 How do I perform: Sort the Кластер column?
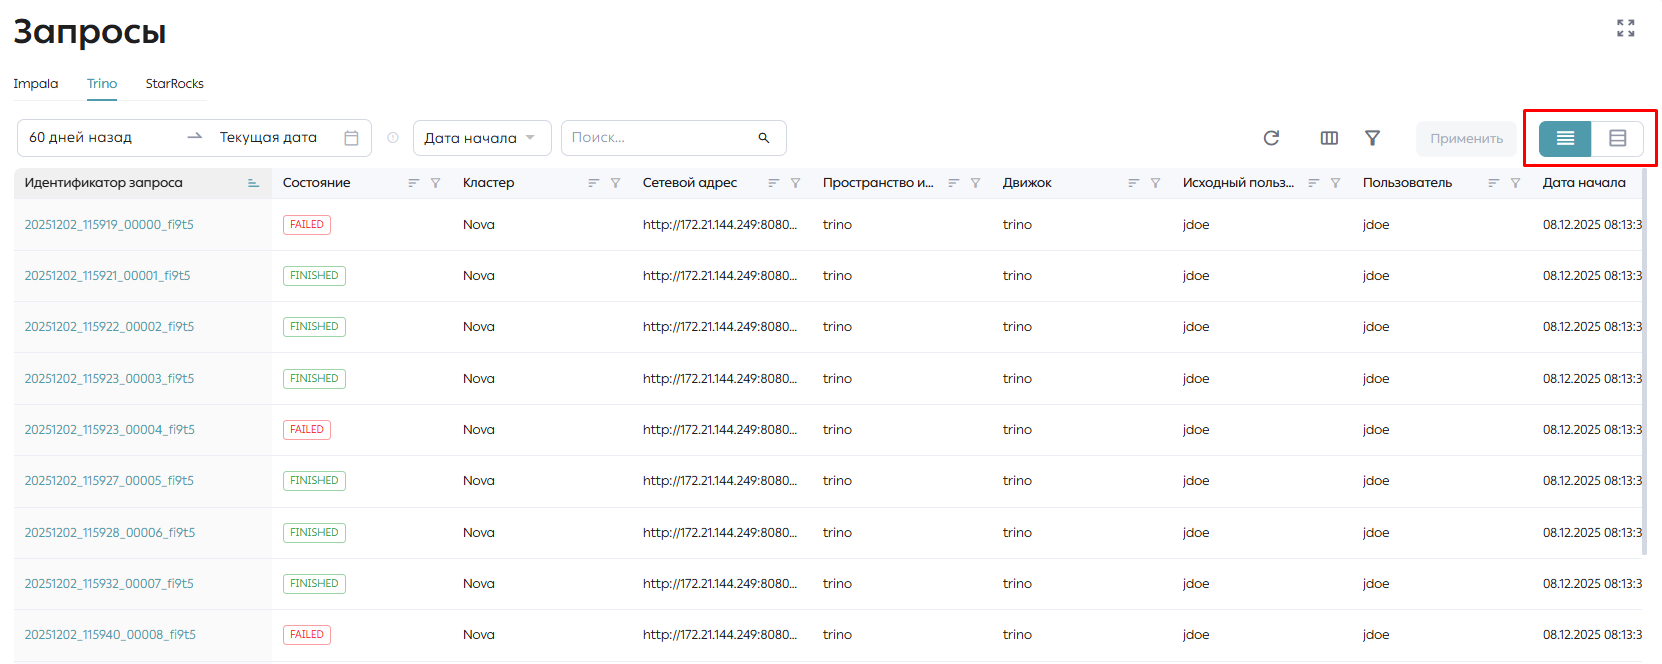pos(593,183)
